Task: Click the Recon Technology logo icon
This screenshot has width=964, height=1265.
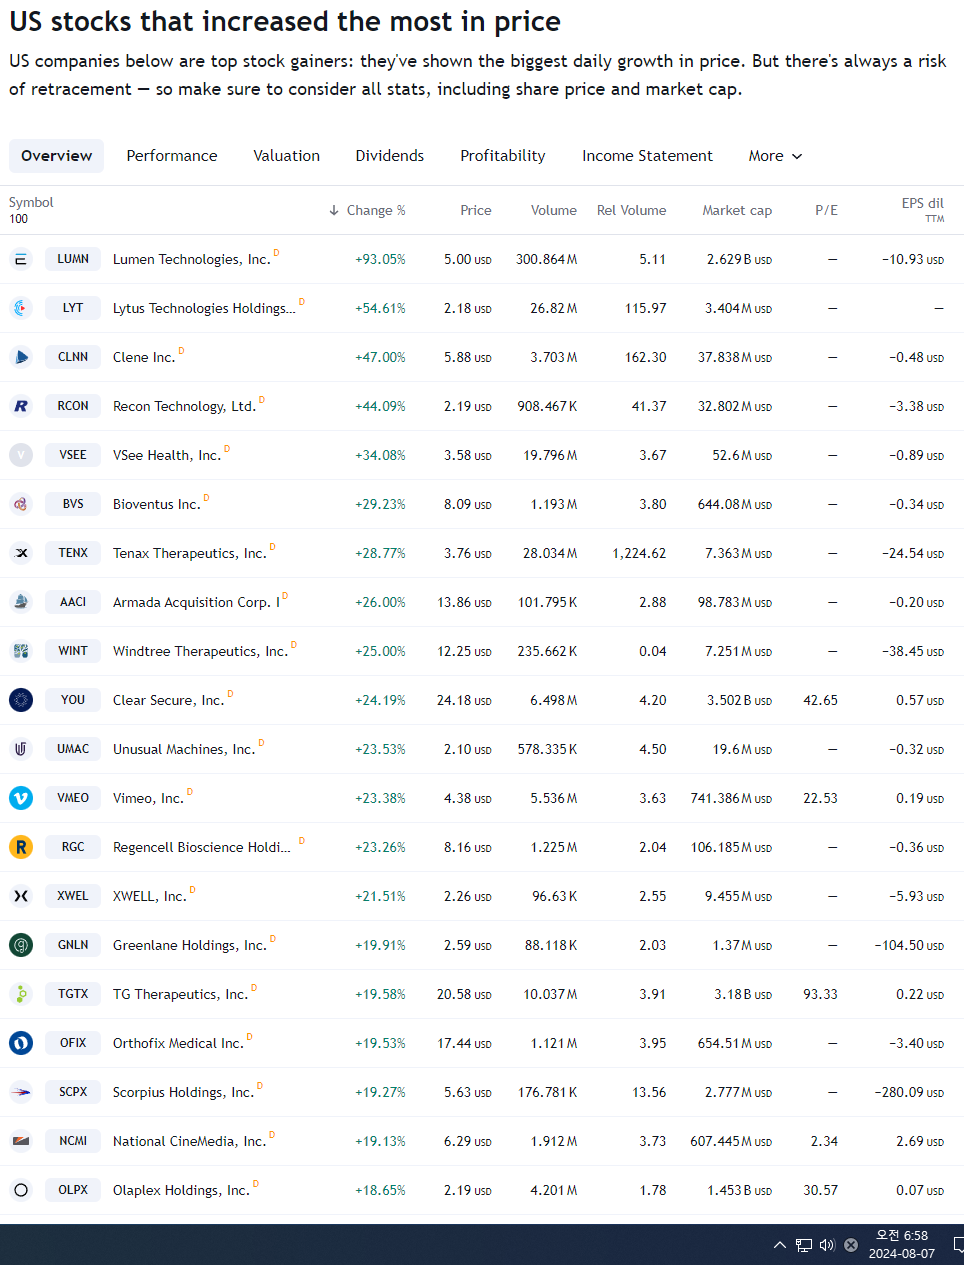Action: 21,406
